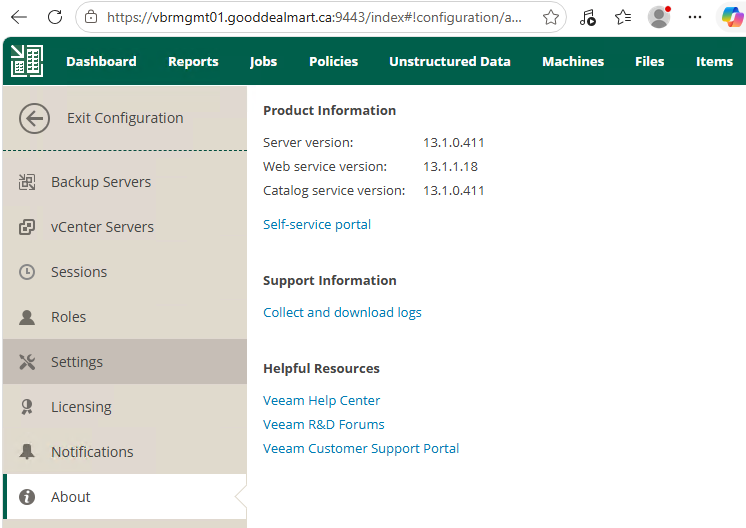Focus the browser address bar URL
This screenshot has width=746, height=528.
pos(314,18)
